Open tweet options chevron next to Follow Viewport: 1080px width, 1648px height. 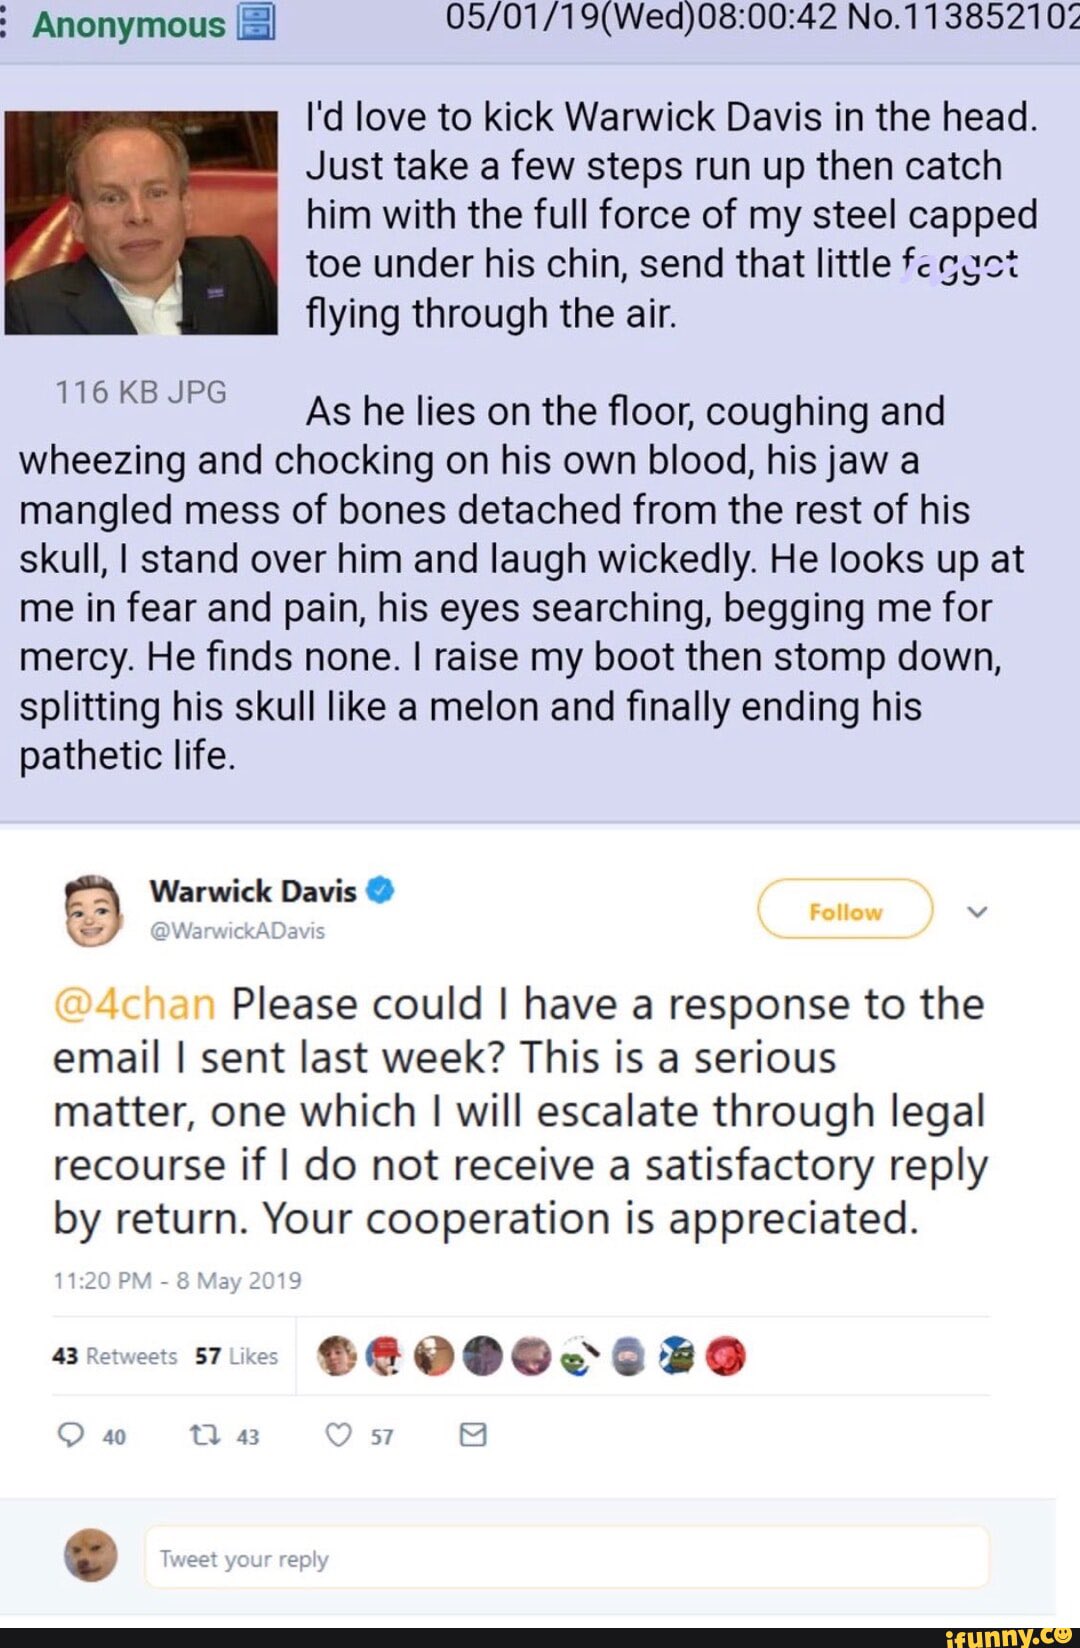977,911
